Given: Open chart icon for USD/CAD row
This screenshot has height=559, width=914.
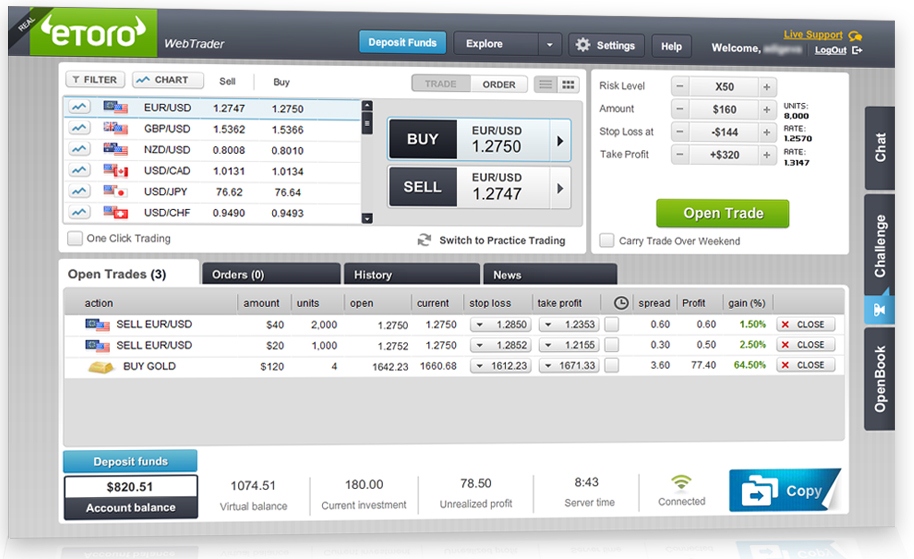Looking at the screenshot, I should [79, 170].
